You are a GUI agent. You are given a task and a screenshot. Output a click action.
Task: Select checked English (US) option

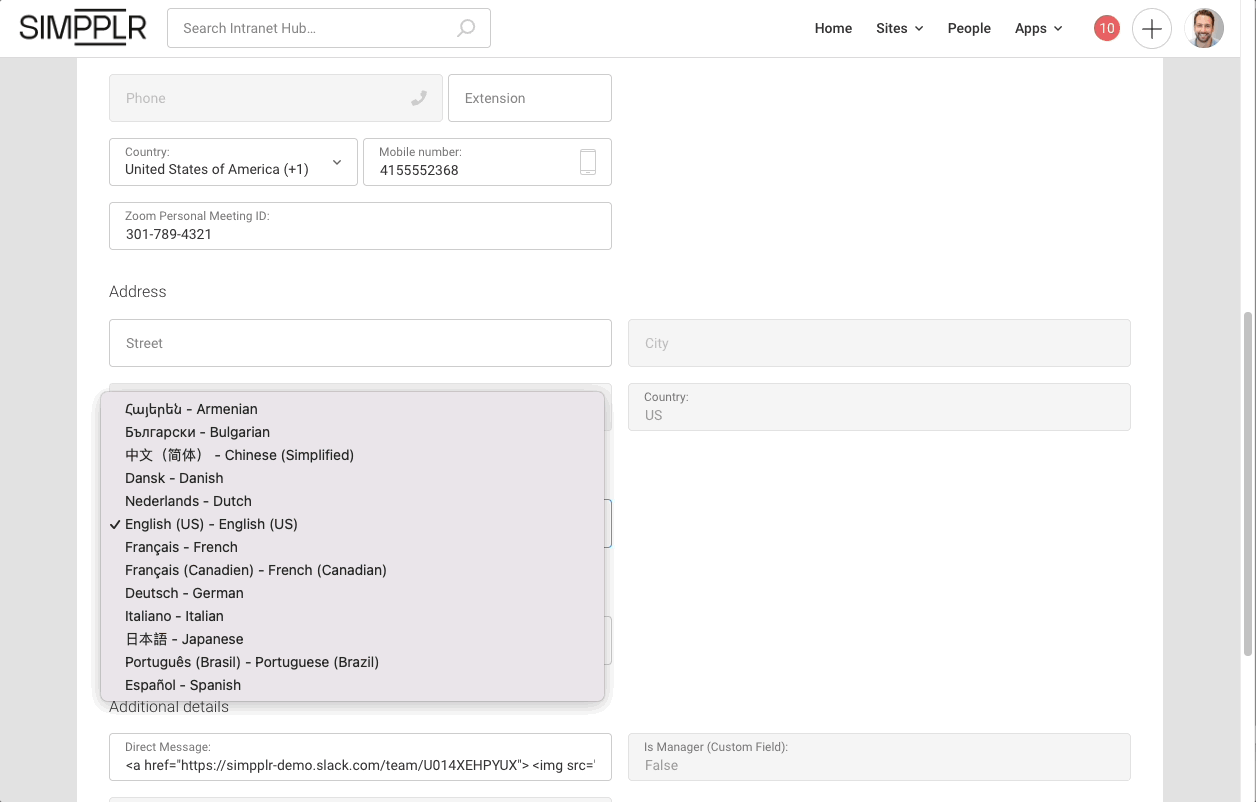(353, 524)
